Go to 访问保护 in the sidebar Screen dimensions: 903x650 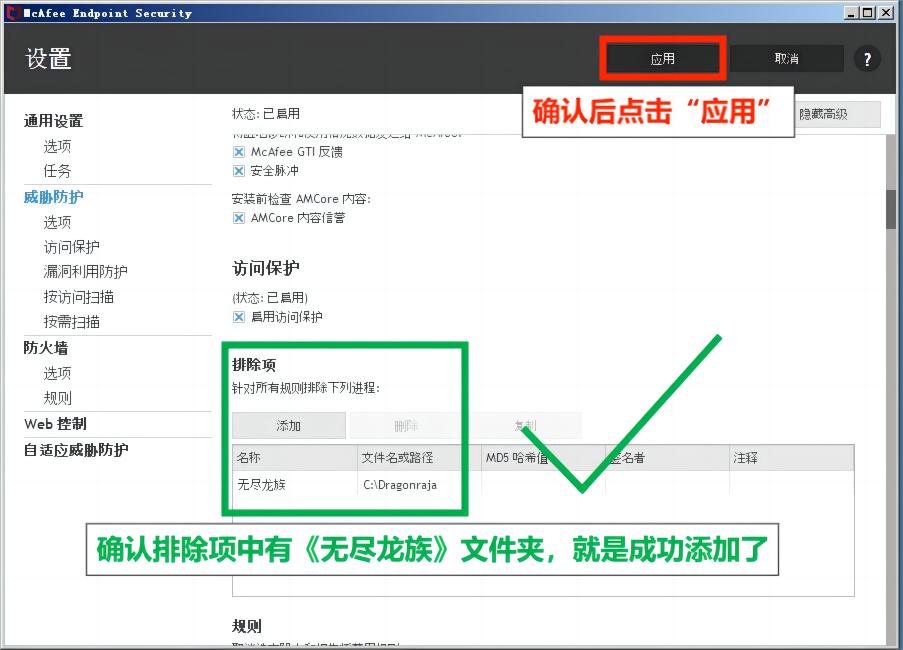(71, 247)
